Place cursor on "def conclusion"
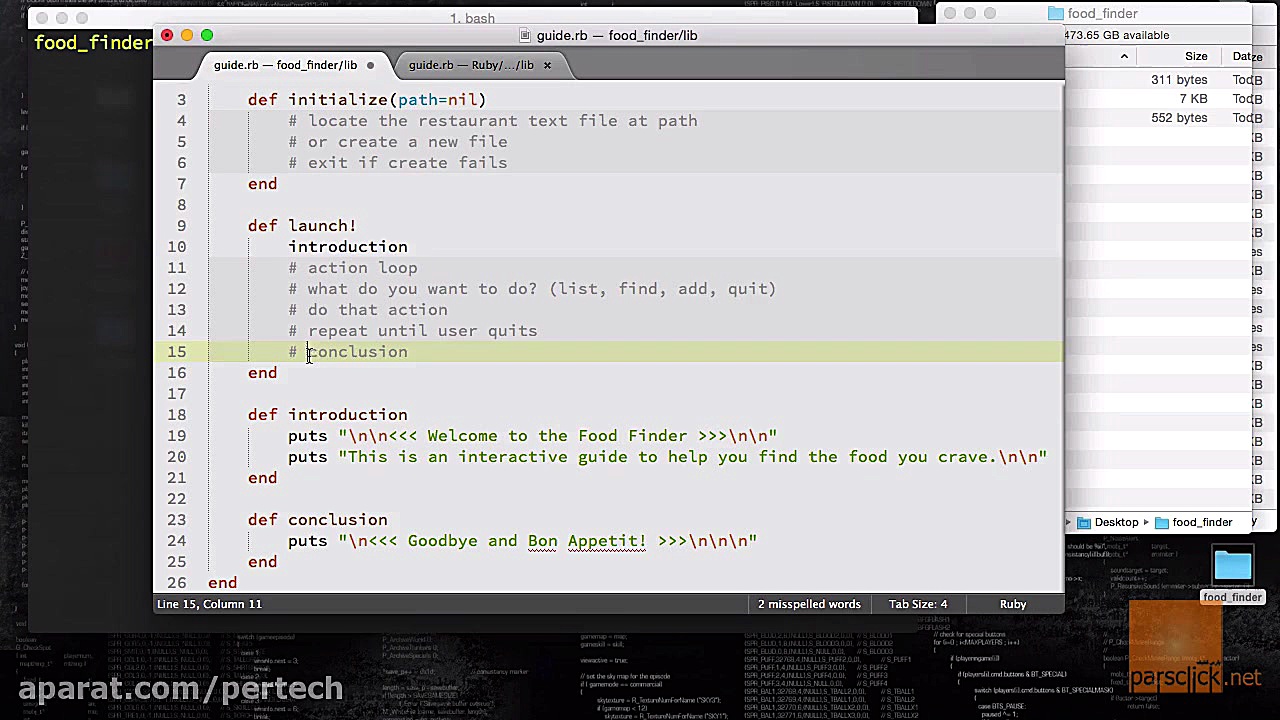 point(318,520)
